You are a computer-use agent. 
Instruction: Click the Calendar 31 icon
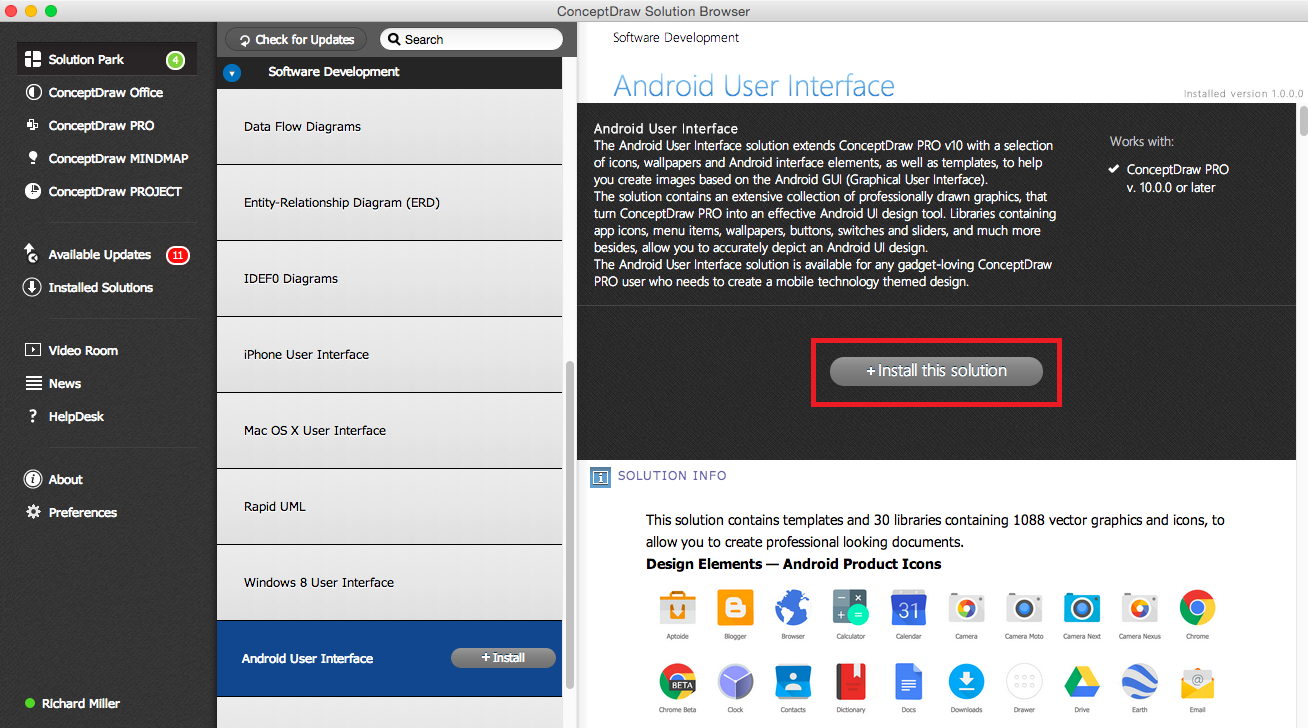click(x=909, y=607)
